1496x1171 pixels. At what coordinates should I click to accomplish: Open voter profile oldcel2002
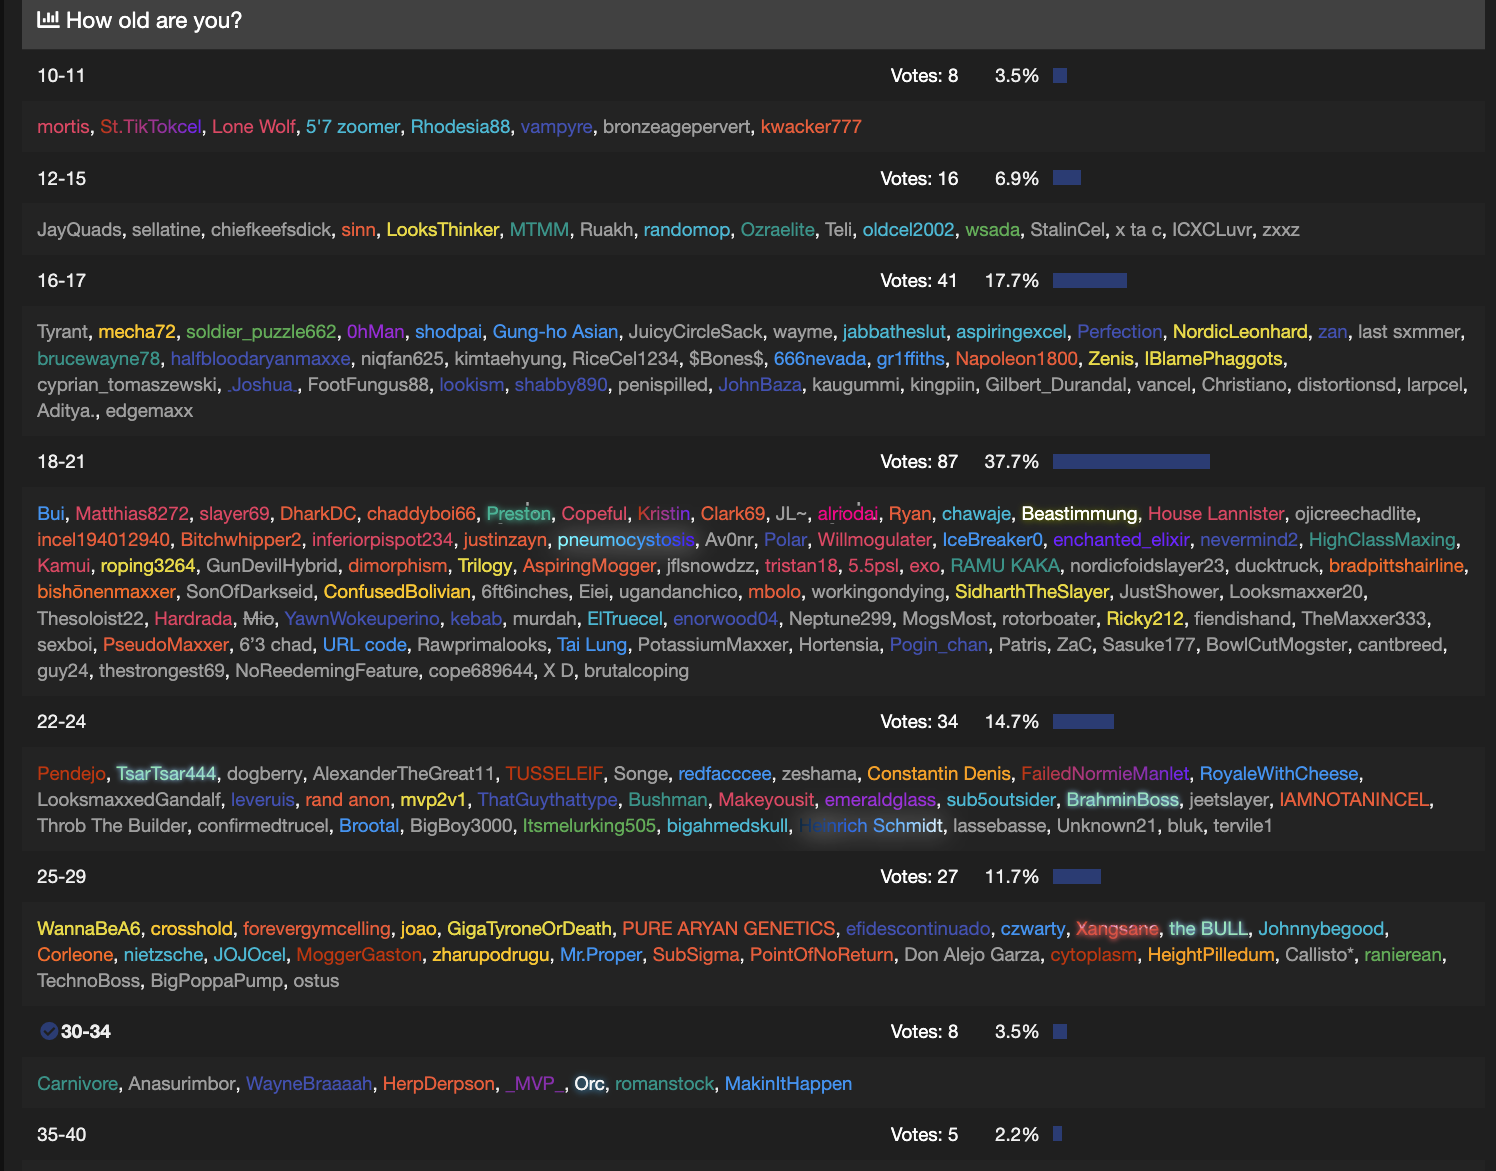pos(909,230)
